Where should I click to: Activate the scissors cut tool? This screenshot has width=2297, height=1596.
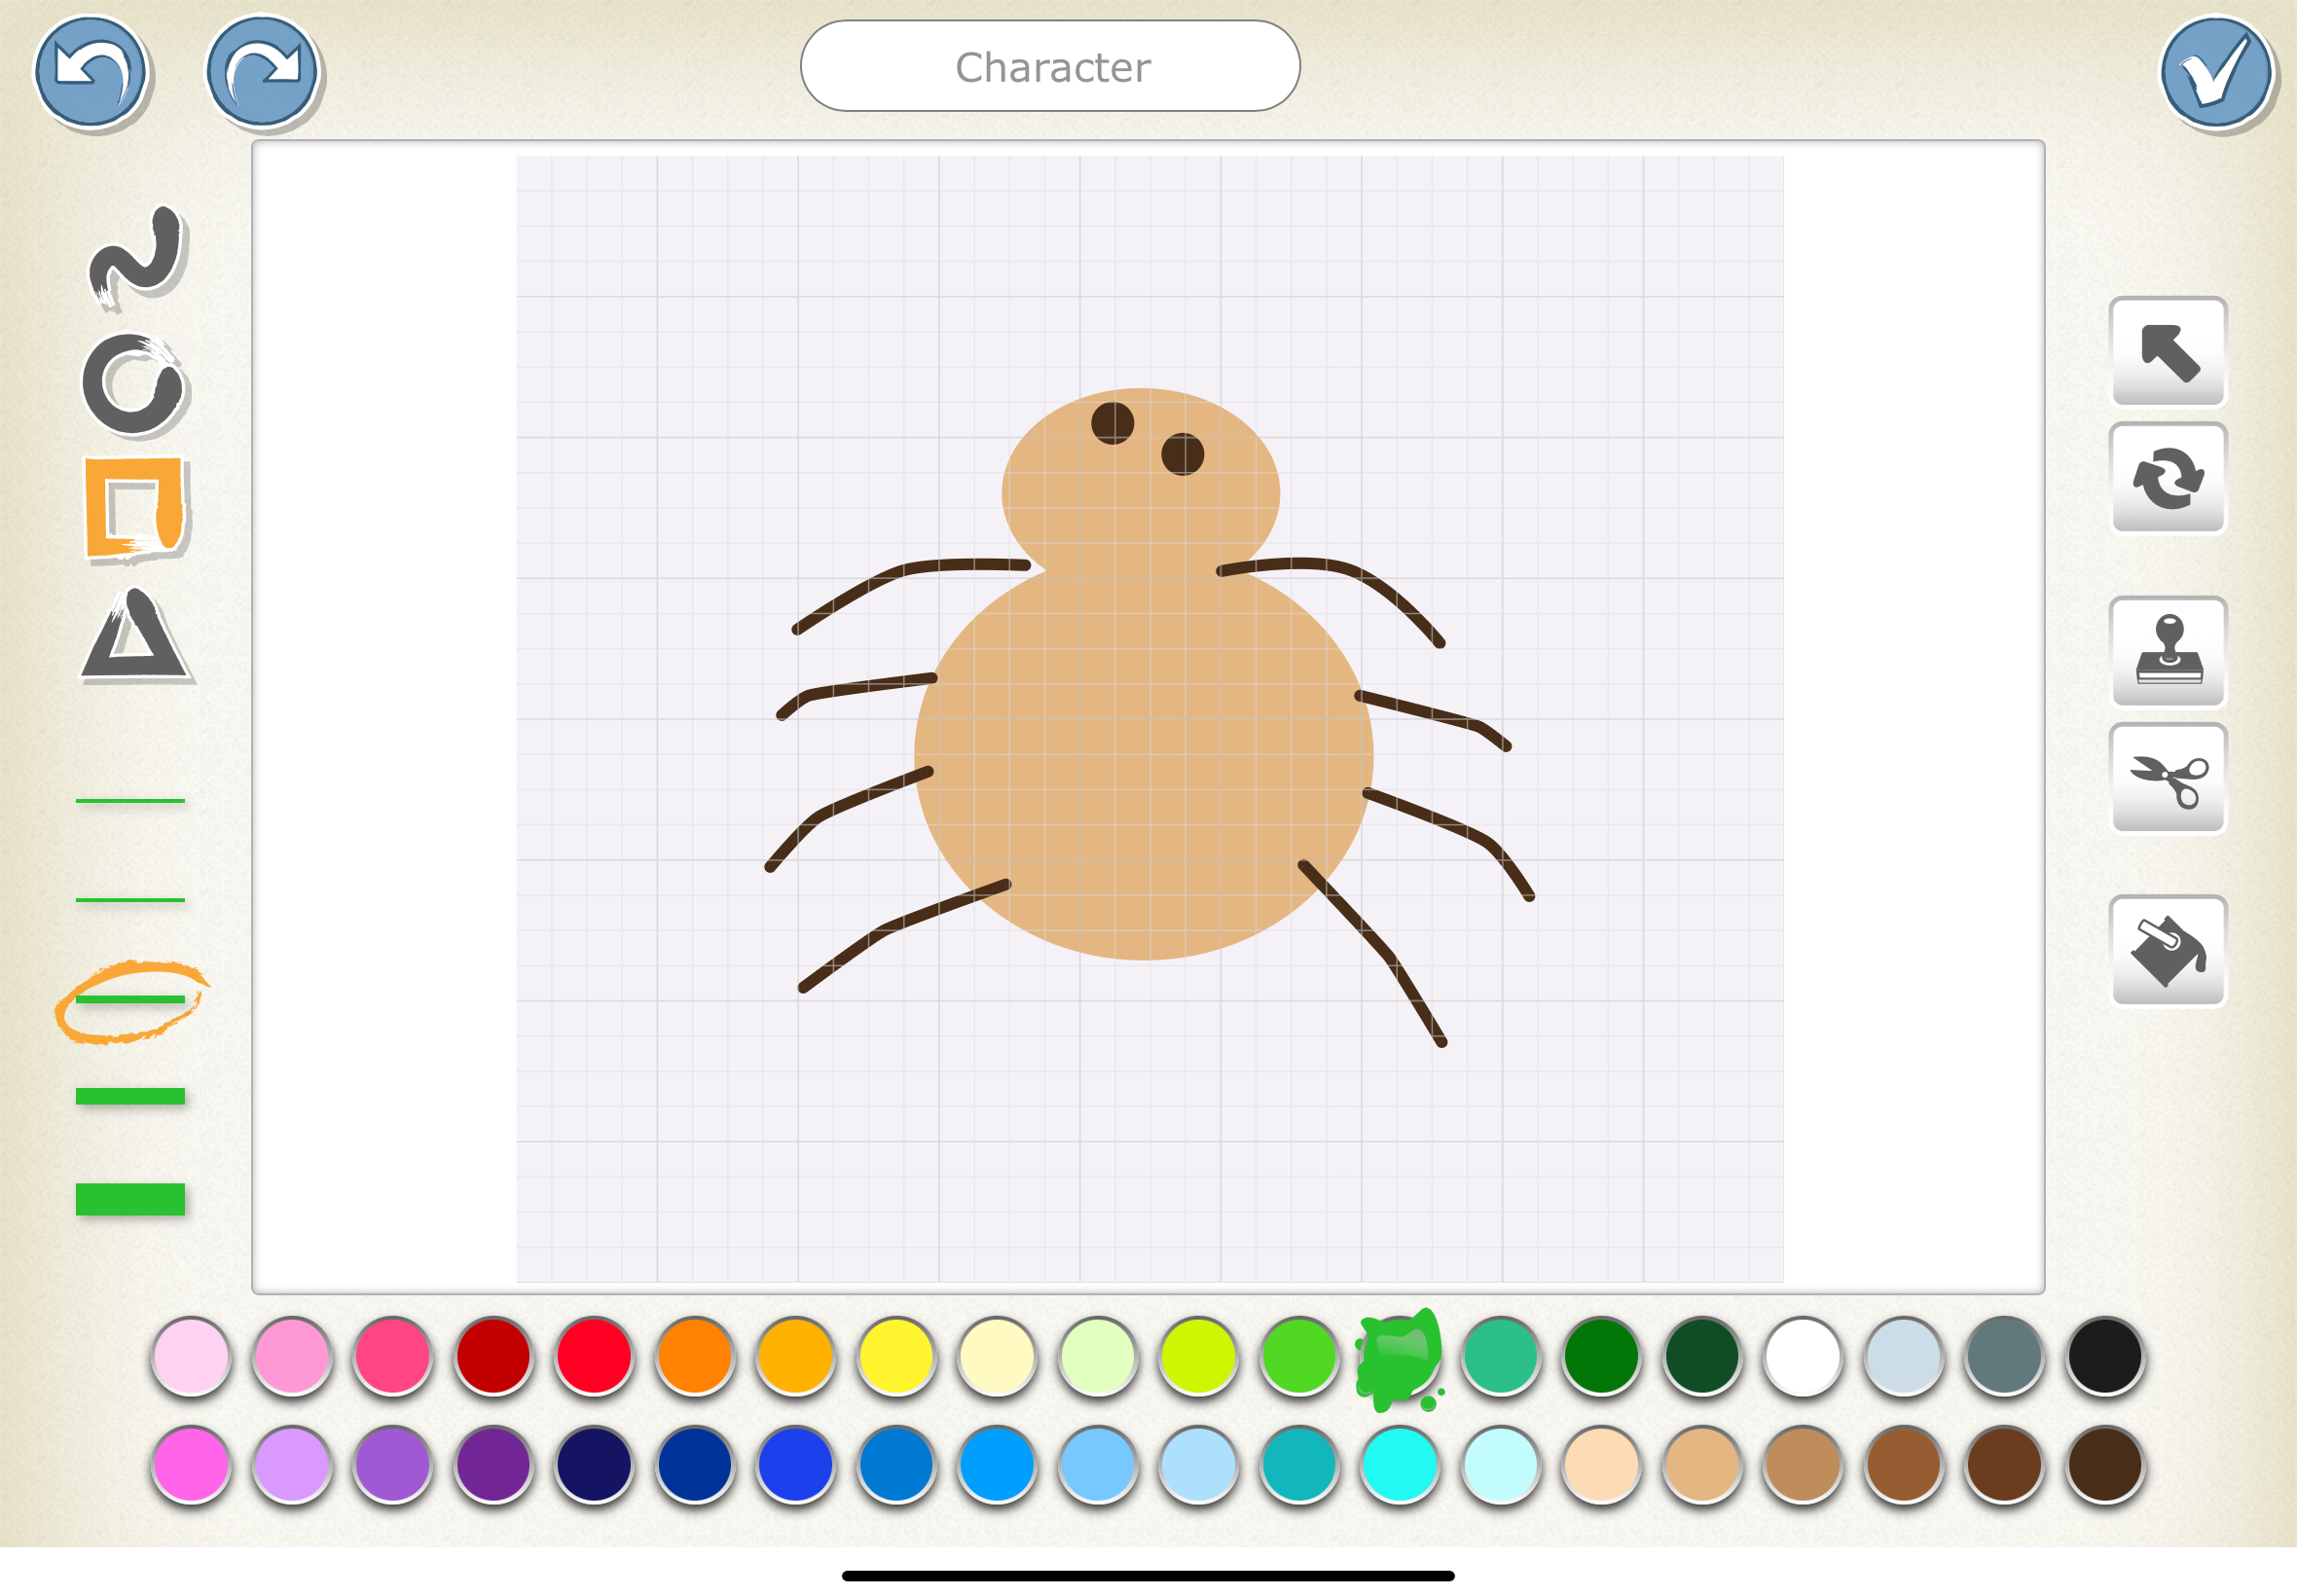click(x=2167, y=779)
